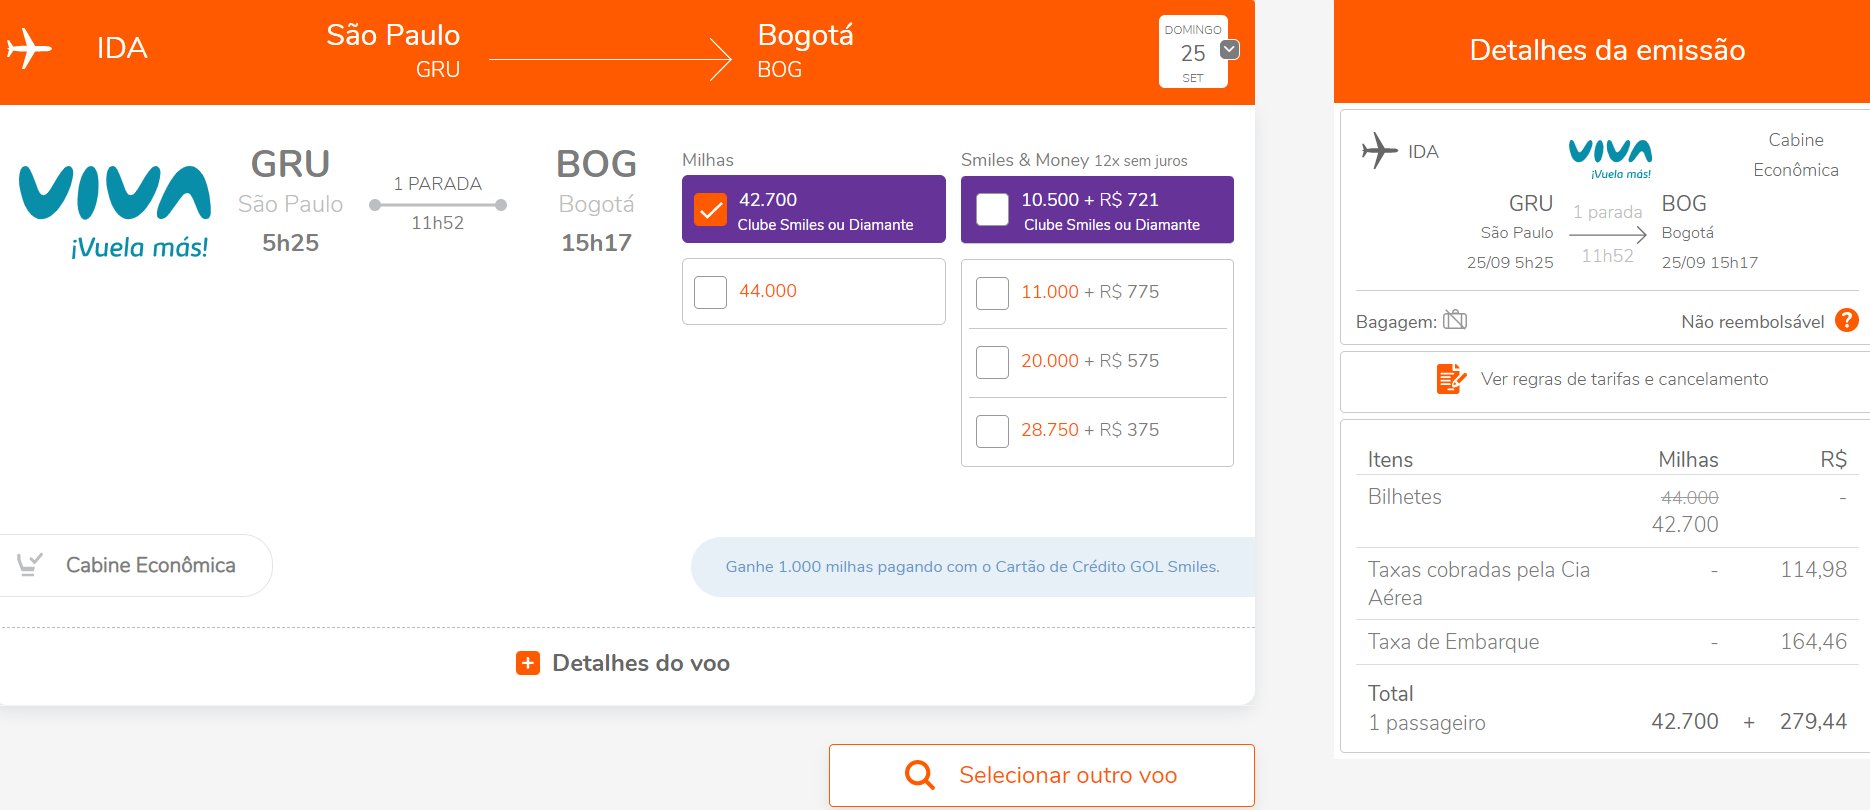The height and width of the screenshot is (810, 1870).
Task: Click the IDA airplane icon in header
Action: (28, 48)
